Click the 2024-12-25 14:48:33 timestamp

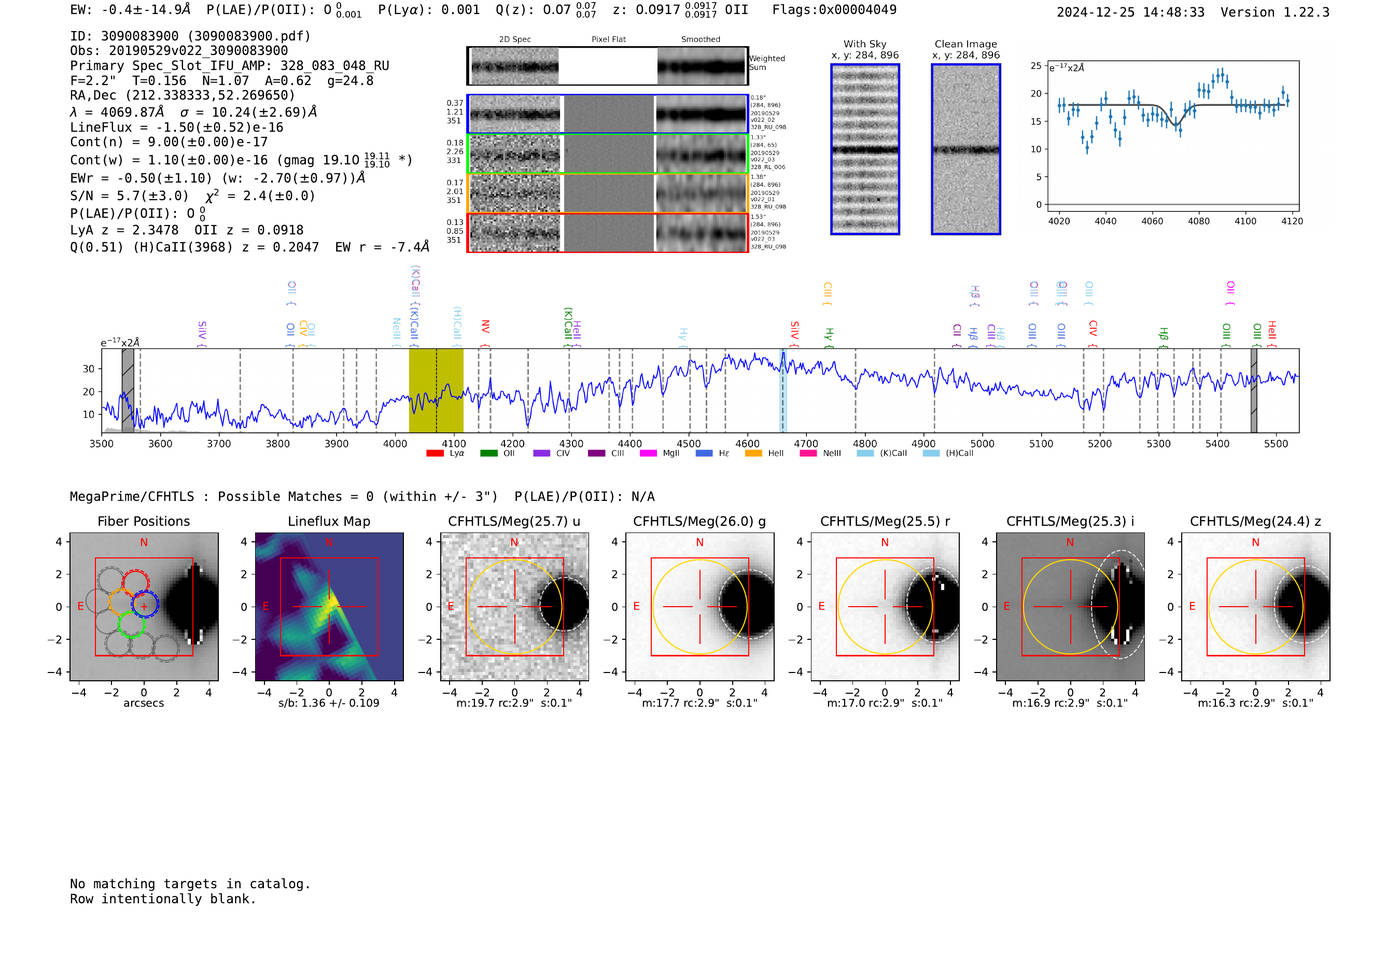1131,12
